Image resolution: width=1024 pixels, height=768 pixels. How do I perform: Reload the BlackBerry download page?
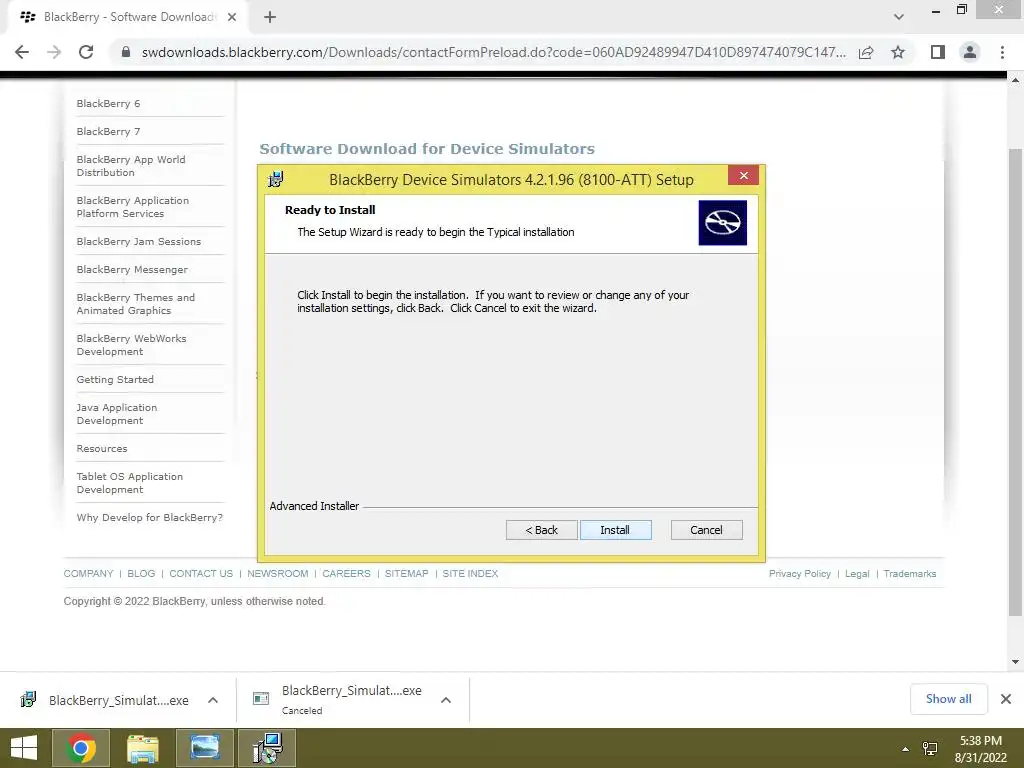pyautogui.click(x=86, y=52)
